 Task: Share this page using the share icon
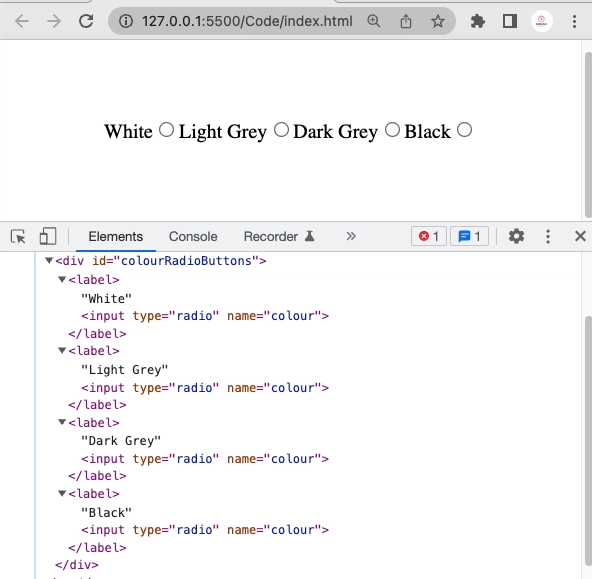coord(405,21)
